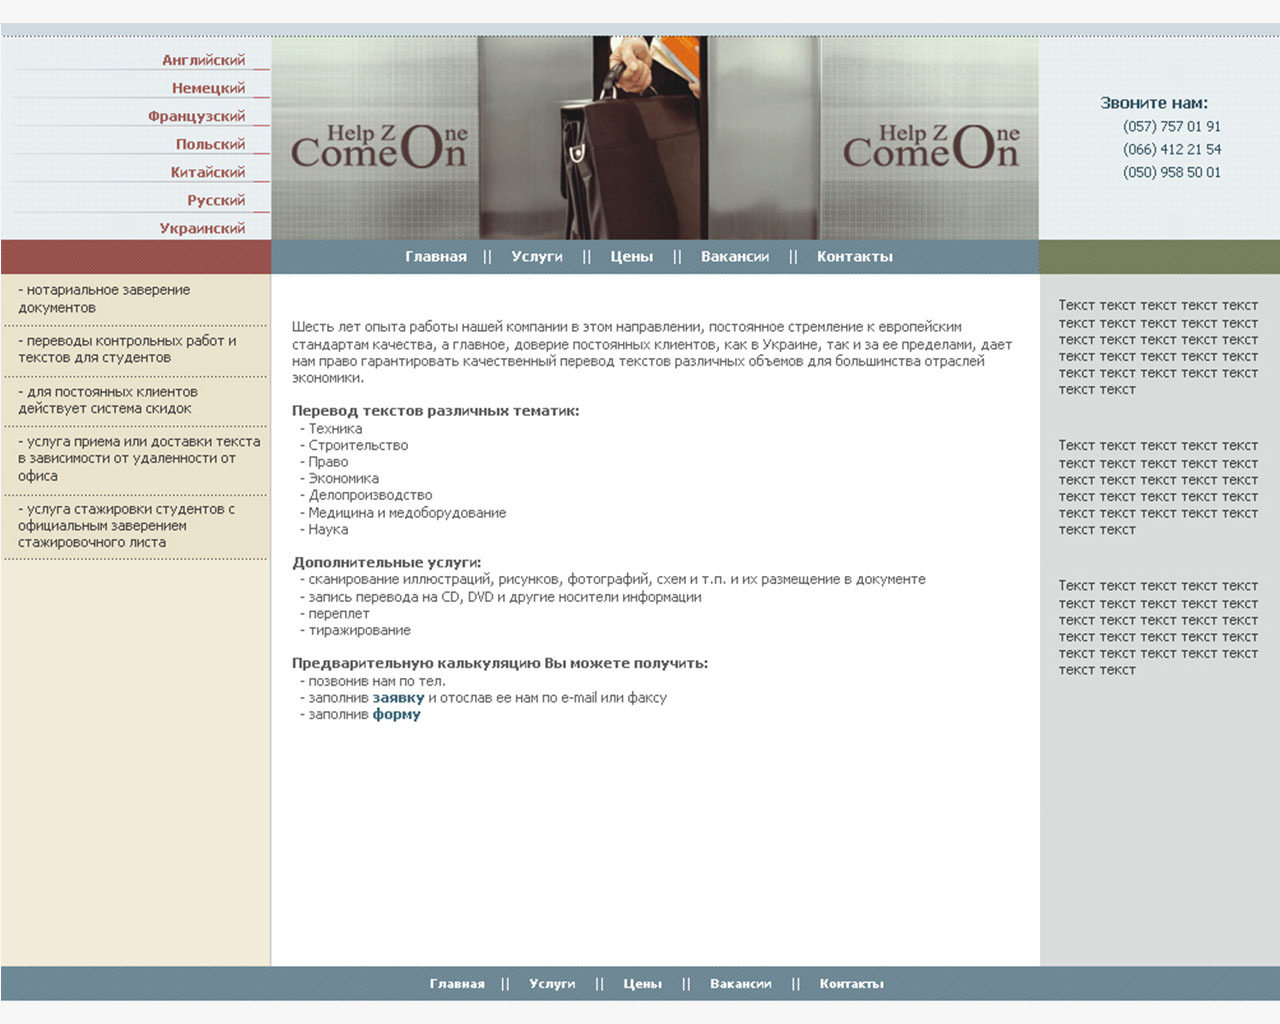Image resolution: width=1280 pixels, height=1024 pixels.
Task: Select Китайский language link
Action: [207, 172]
